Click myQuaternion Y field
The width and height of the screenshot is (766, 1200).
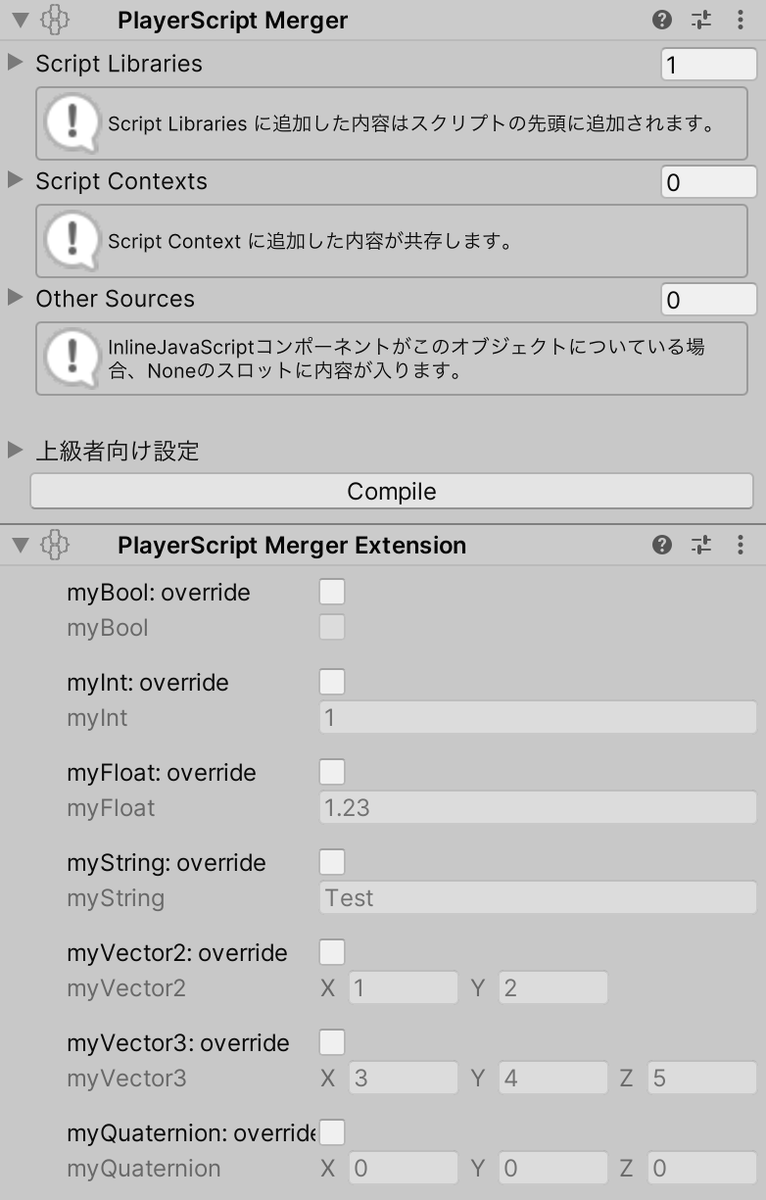click(553, 1168)
